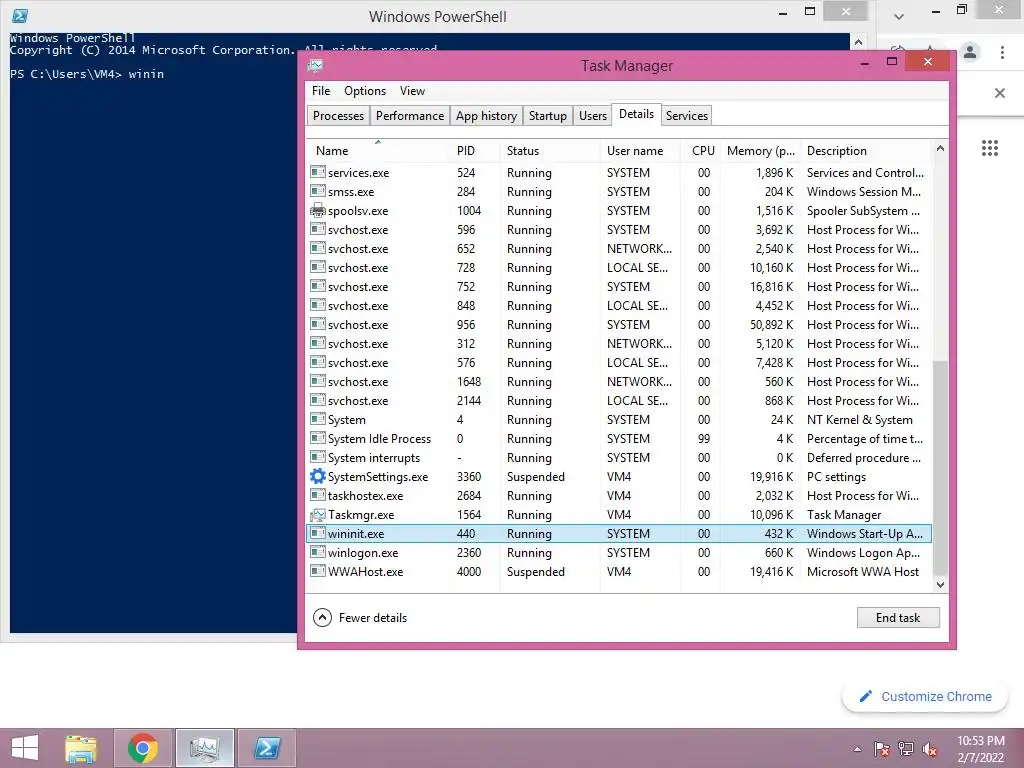Click Task Manager scrollbar down arrow
Viewport: 1024px width, 768px height.
pyautogui.click(x=940, y=584)
